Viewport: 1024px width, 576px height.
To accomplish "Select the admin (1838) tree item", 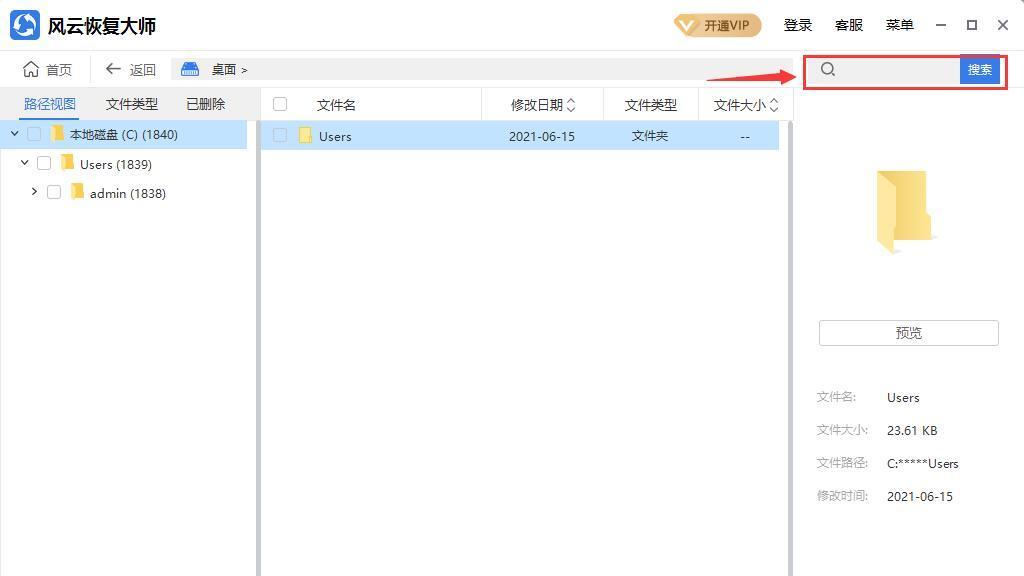I will pyautogui.click(x=127, y=193).
